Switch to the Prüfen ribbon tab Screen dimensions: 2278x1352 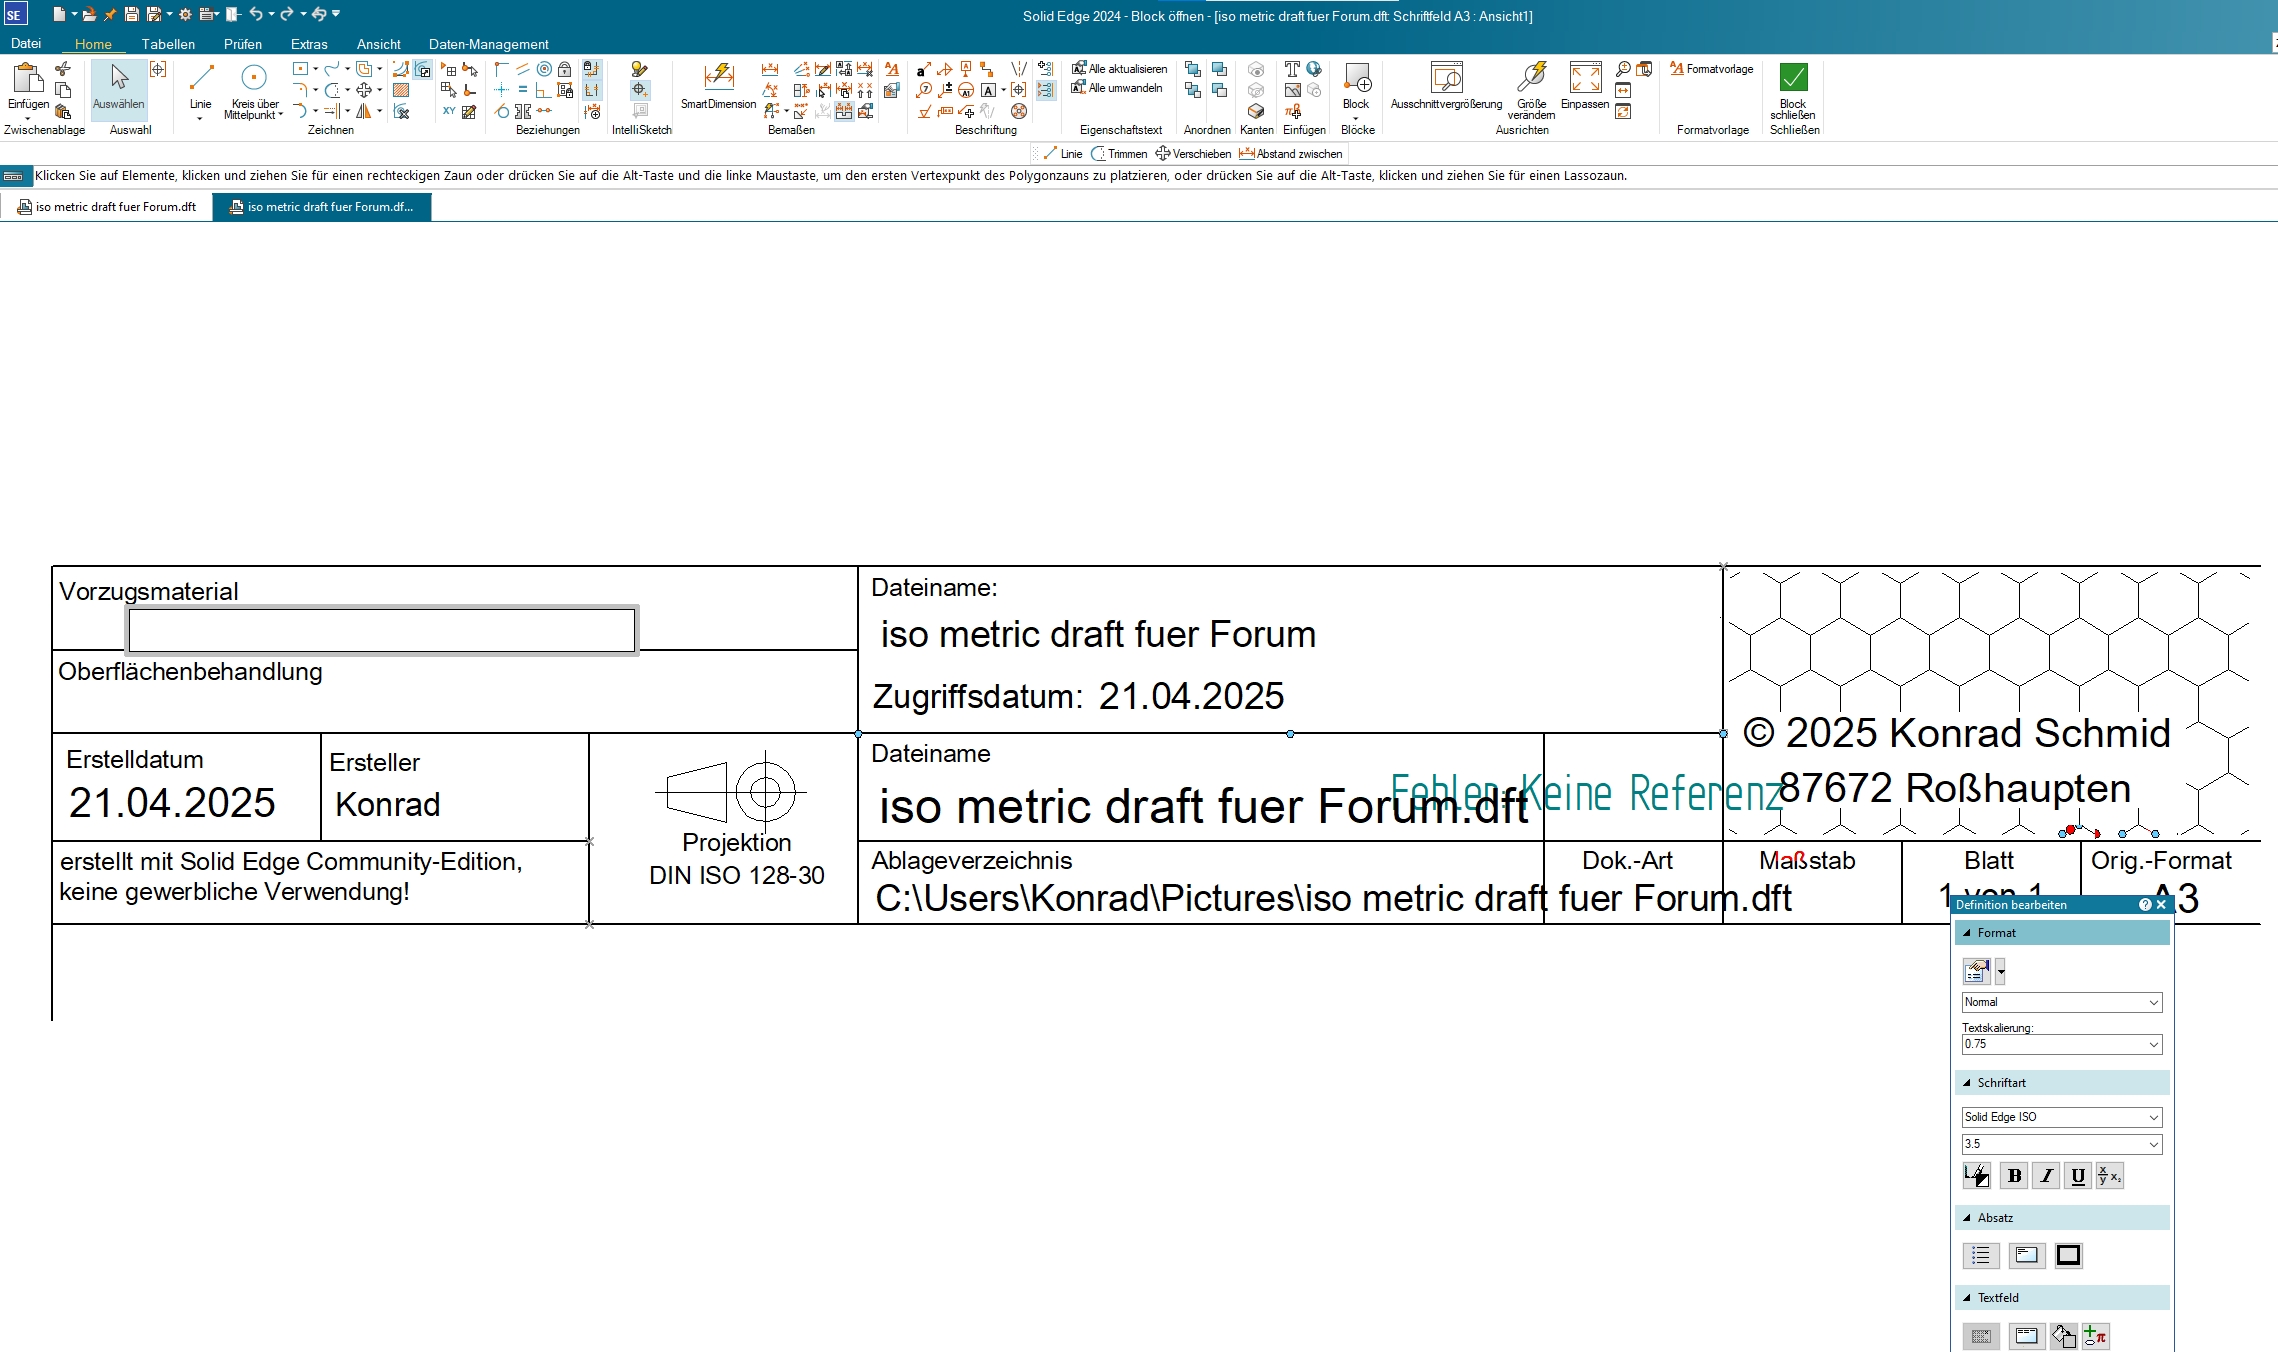click(x=243, y=44)
